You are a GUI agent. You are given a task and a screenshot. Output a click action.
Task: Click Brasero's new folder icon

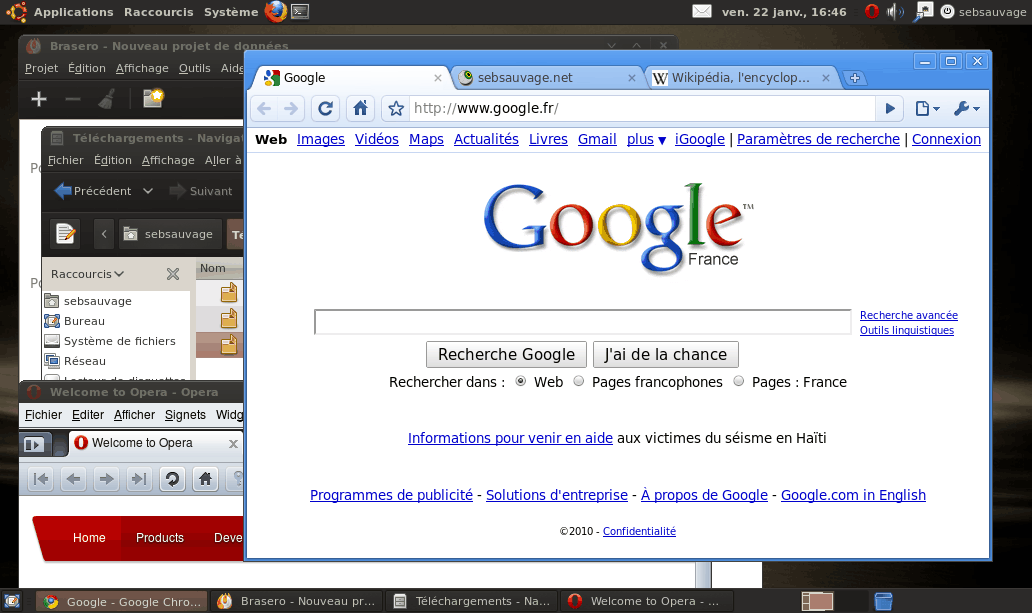153,99
